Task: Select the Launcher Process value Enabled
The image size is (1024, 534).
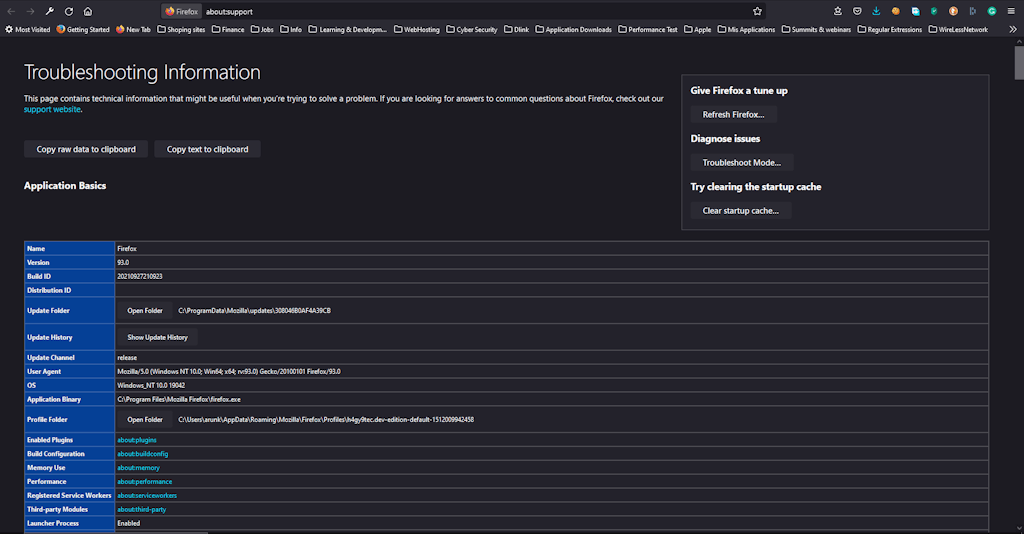Action: (x=129, y=524)
